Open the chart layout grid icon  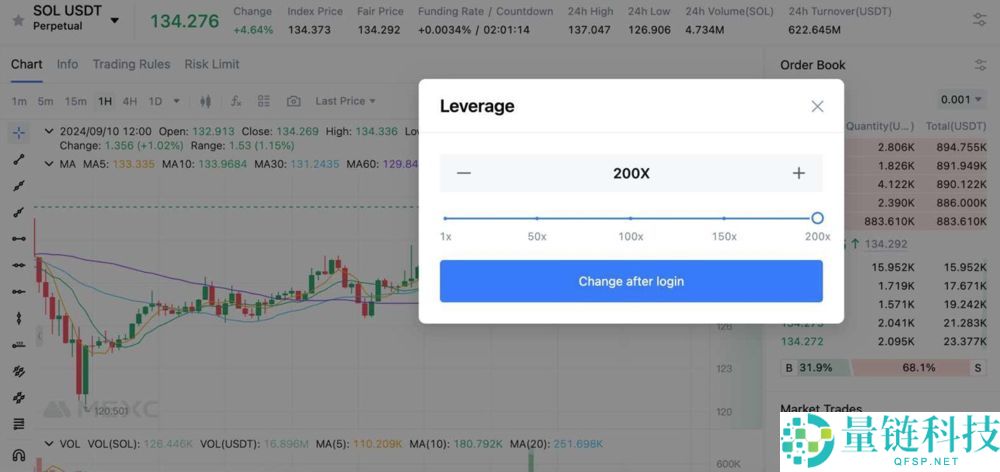click(264, 101)
